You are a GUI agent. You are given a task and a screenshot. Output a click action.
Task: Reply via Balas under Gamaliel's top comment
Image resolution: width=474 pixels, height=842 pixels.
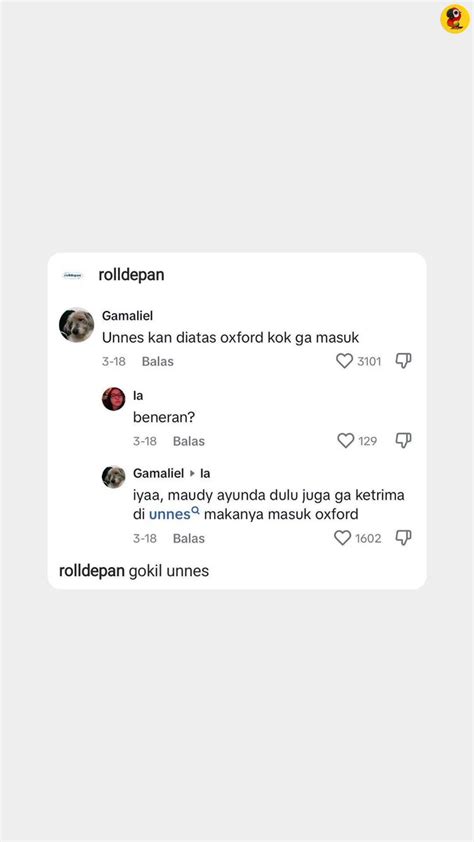pos(157,361)
